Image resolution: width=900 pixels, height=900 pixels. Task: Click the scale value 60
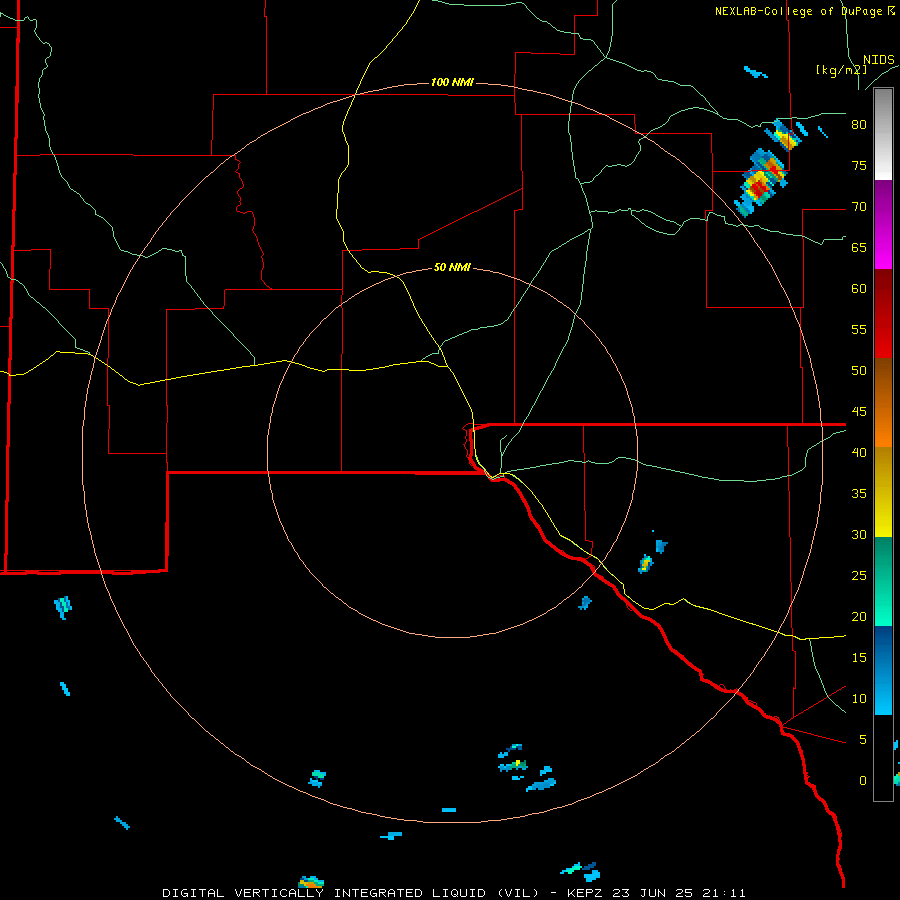click(859, 289)
